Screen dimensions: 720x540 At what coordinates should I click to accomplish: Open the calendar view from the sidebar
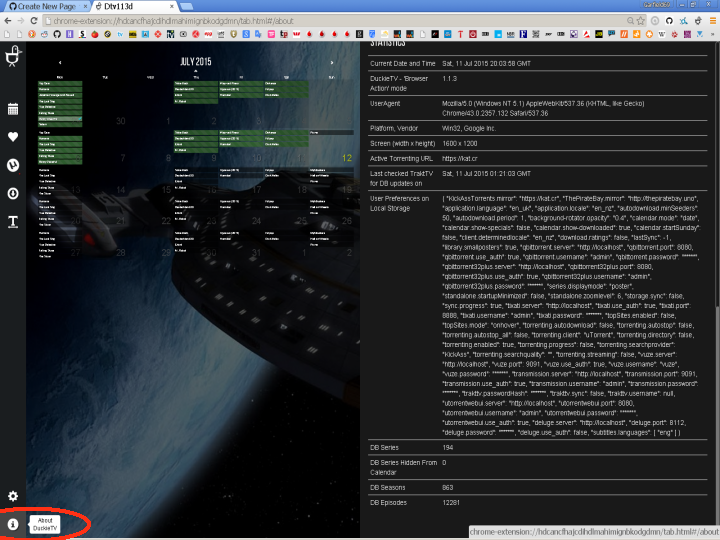click(13, 109)
